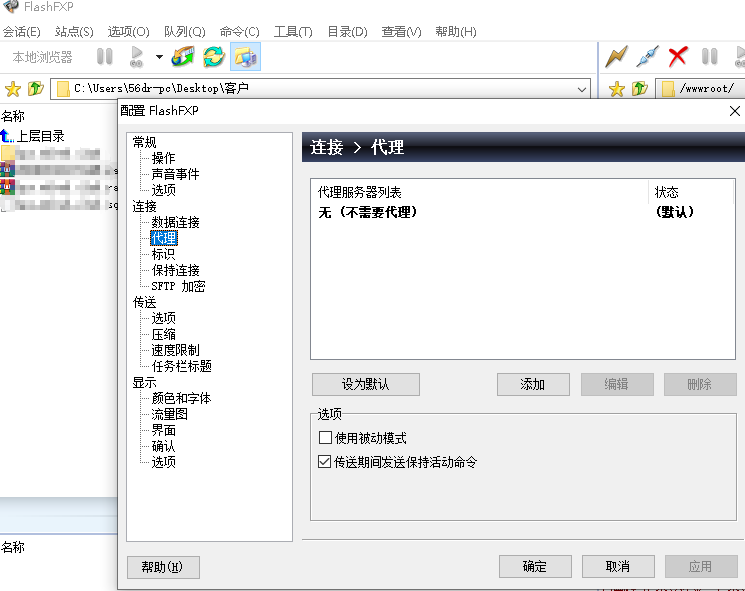The image size is (745, 591).
Task: Select 界面 in the settings tree
Action: pyautogui.click(x=163, y=430)
